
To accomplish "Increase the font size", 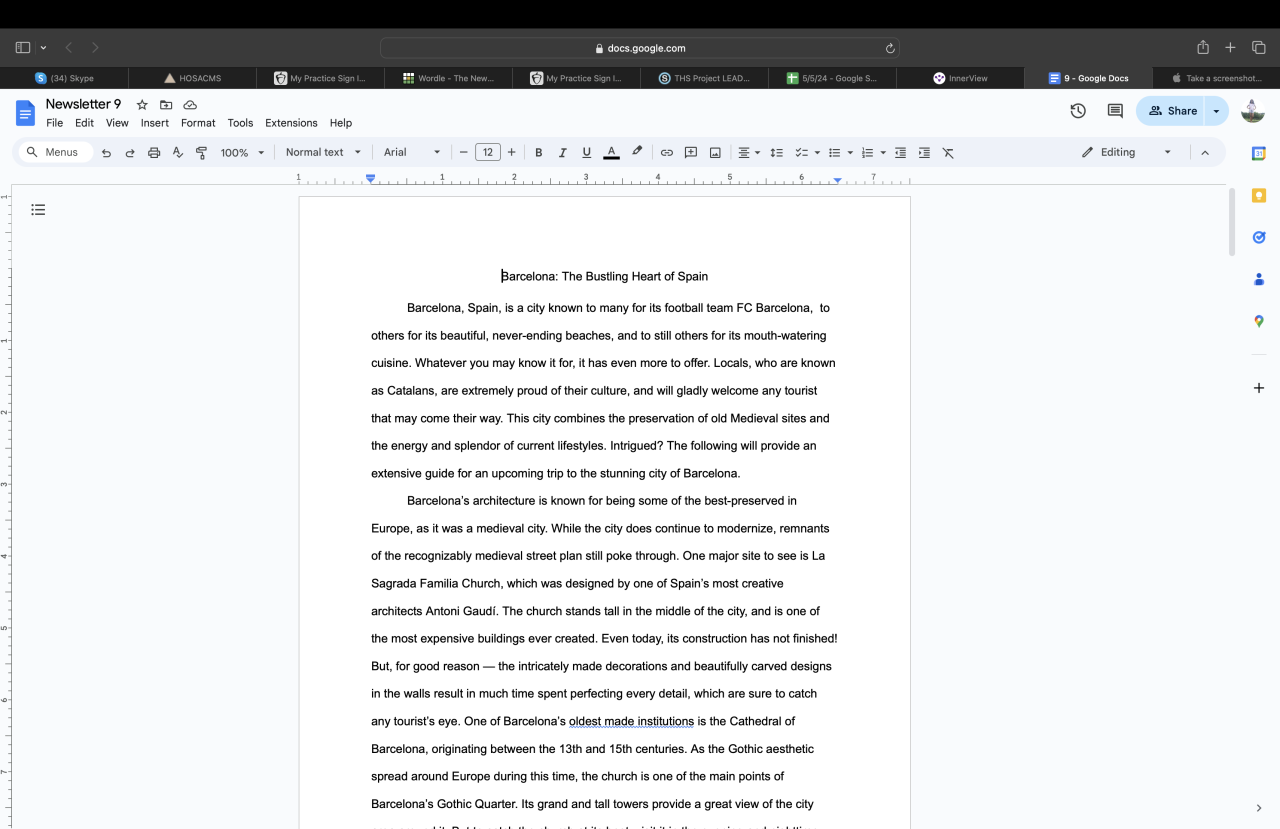I will (512, 153).
